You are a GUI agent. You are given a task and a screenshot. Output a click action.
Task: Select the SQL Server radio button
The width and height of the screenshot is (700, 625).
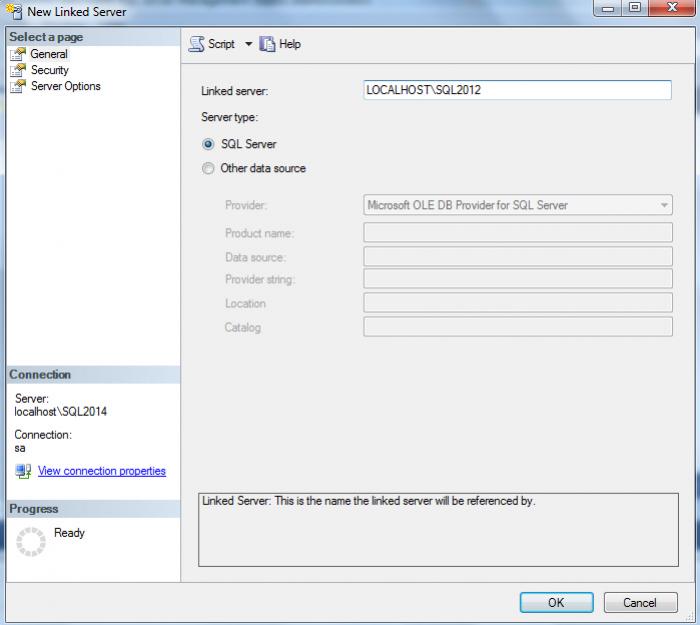[208, 144]
